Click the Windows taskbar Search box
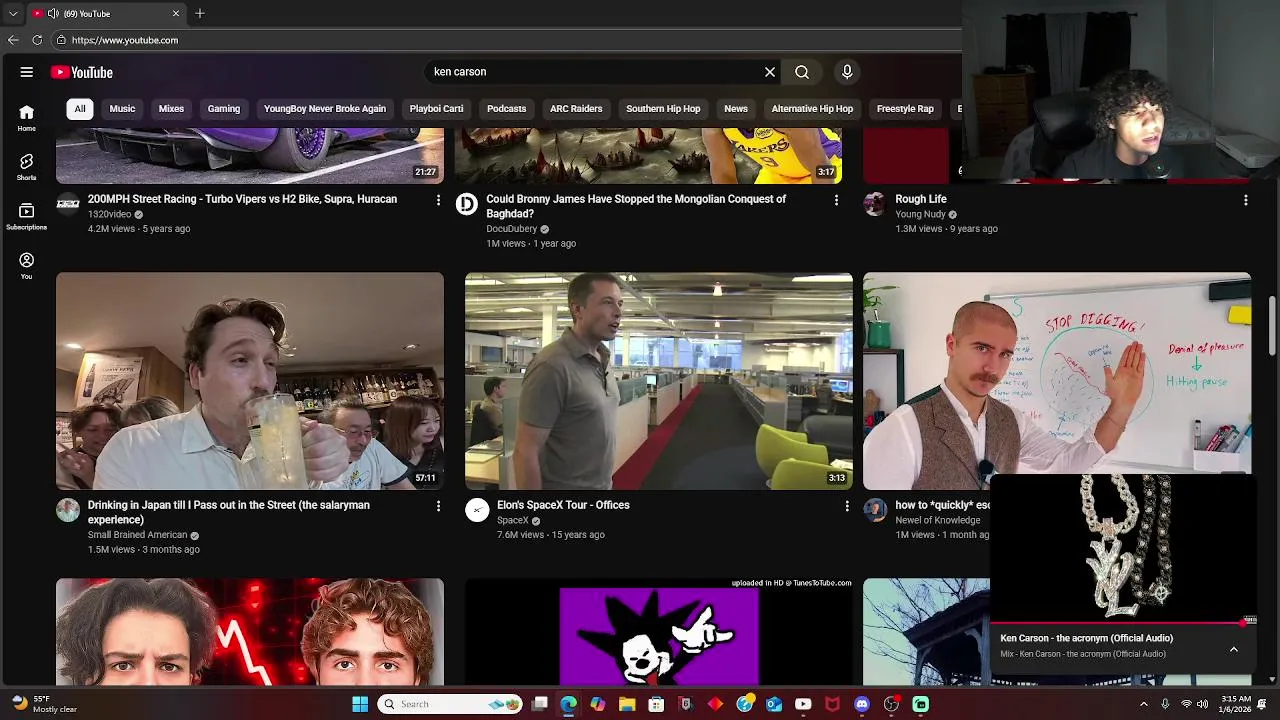Viewport: 1280px width, 720px height. (451, 704)
